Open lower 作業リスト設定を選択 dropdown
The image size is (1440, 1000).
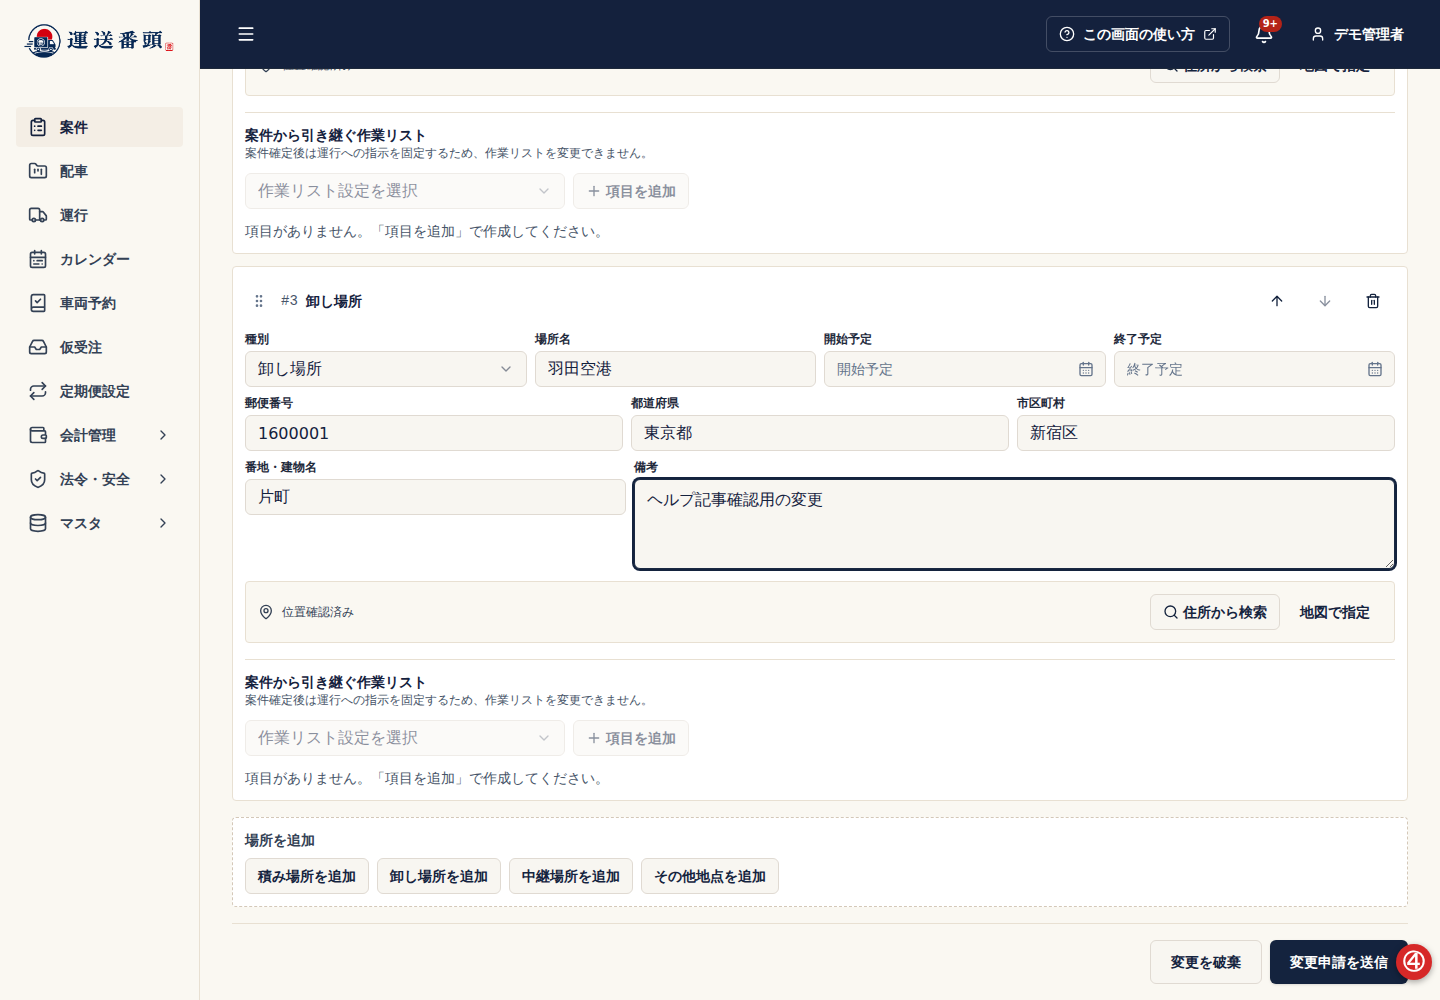click(x=405, y=738)
